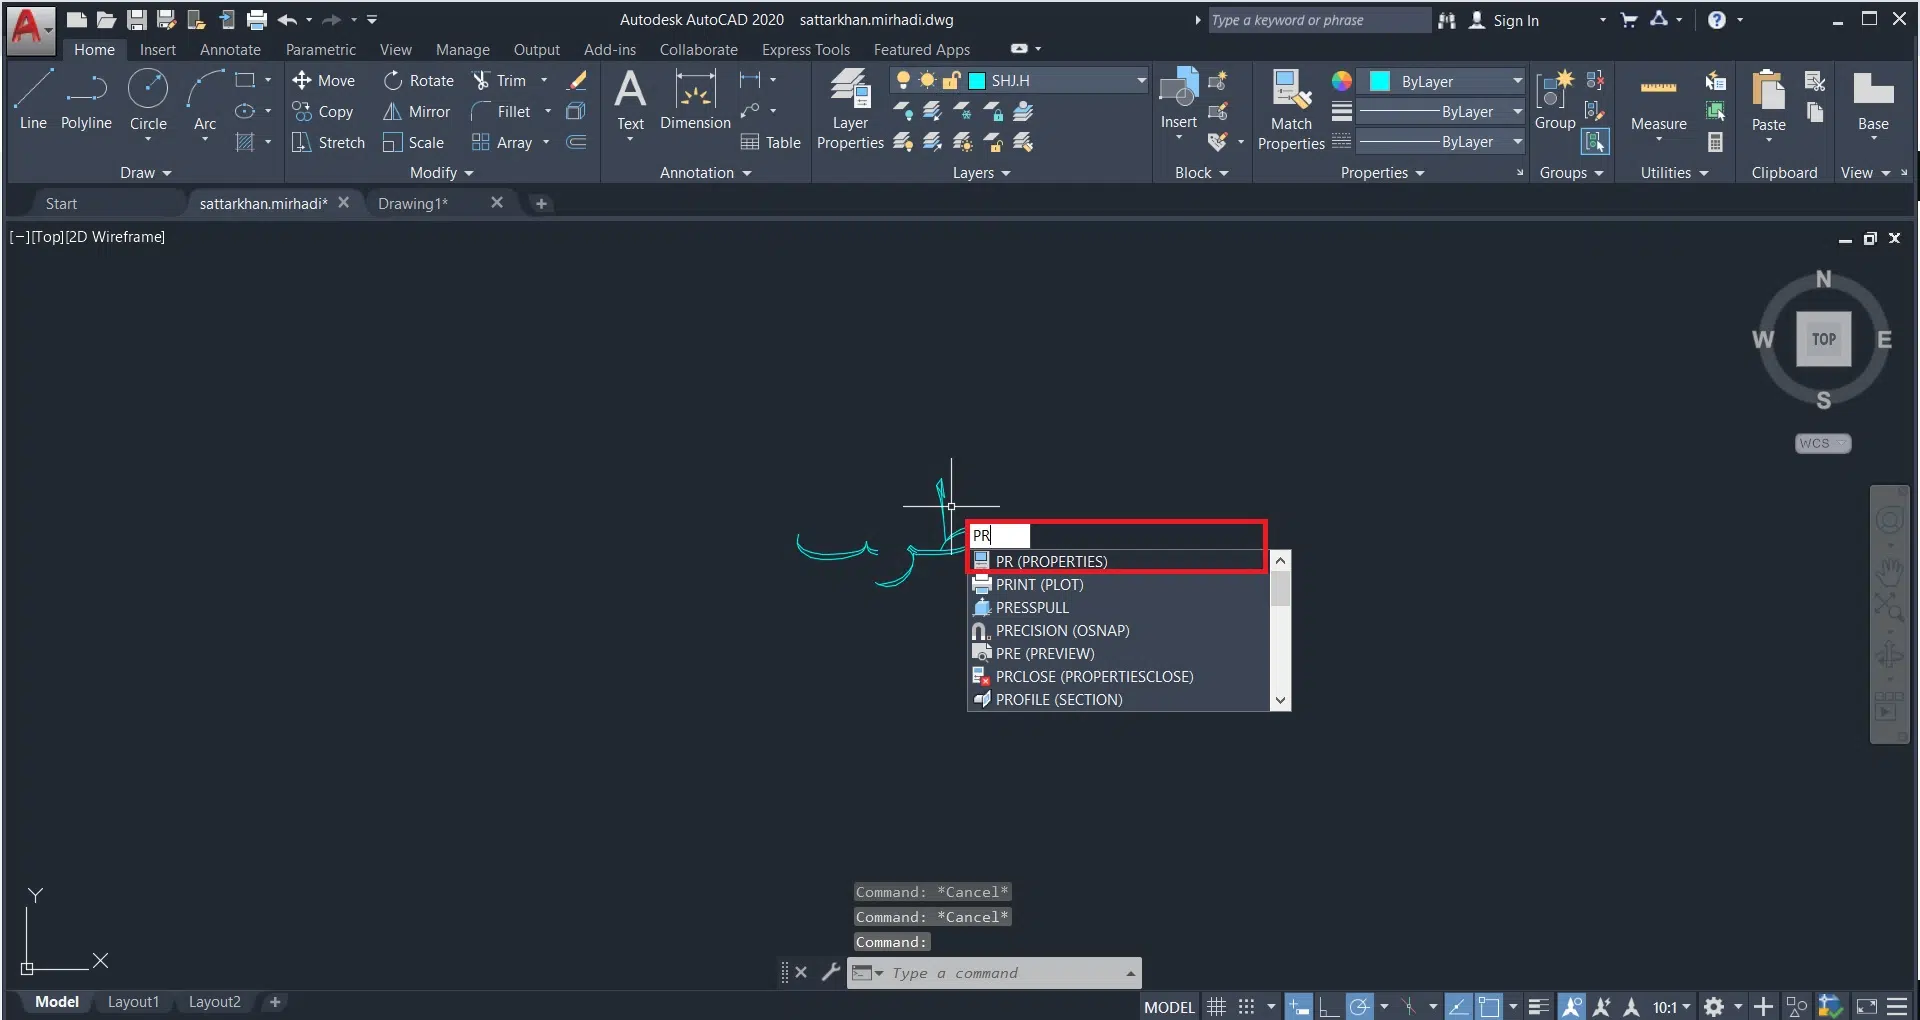Switch to the Drawing1 file tab

tap(413, 204)
